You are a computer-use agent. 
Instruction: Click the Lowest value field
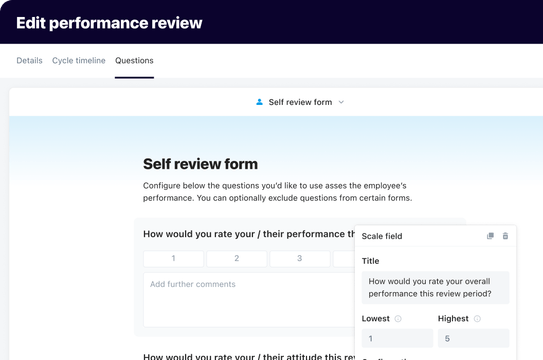click(397, 338)
